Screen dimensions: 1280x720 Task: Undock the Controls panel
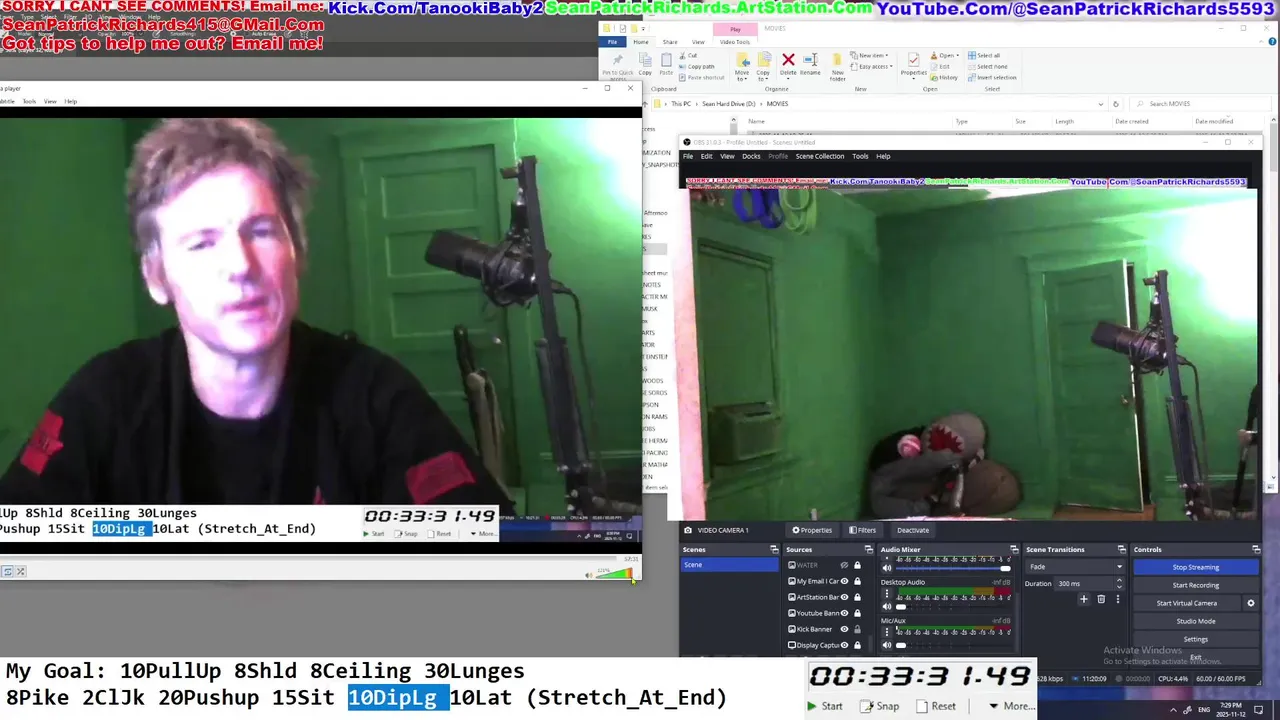point(1256,549)
